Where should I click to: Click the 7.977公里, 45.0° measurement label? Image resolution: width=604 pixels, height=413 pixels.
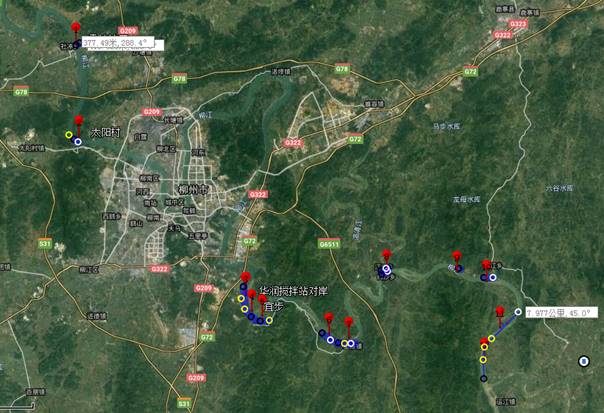click(561, 313)
